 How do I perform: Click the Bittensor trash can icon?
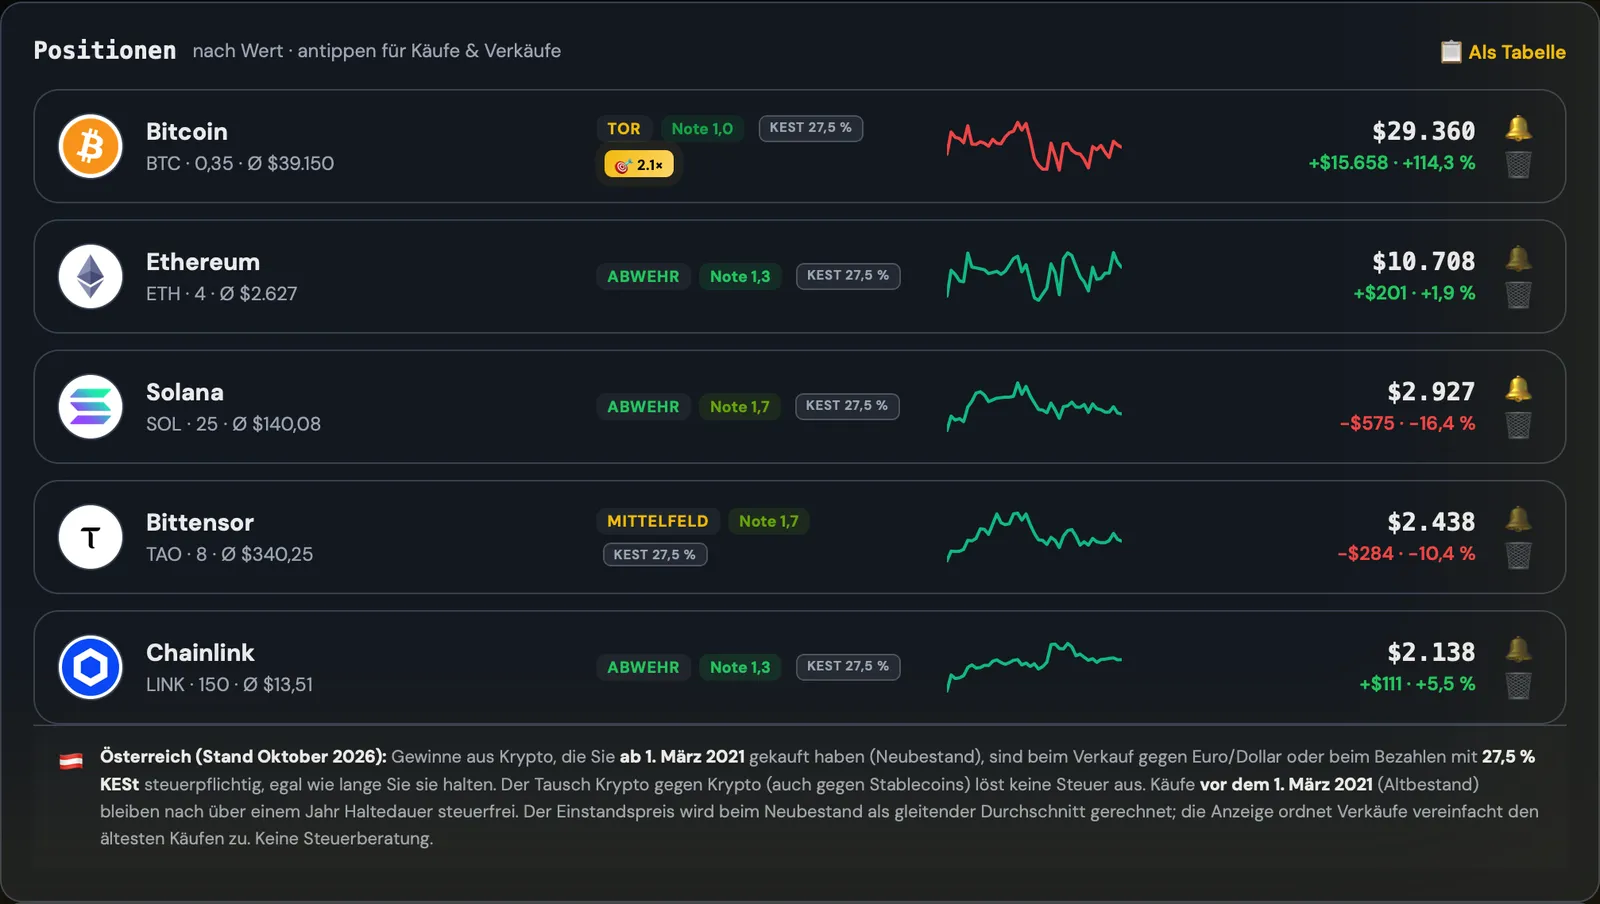[1518, 555]
